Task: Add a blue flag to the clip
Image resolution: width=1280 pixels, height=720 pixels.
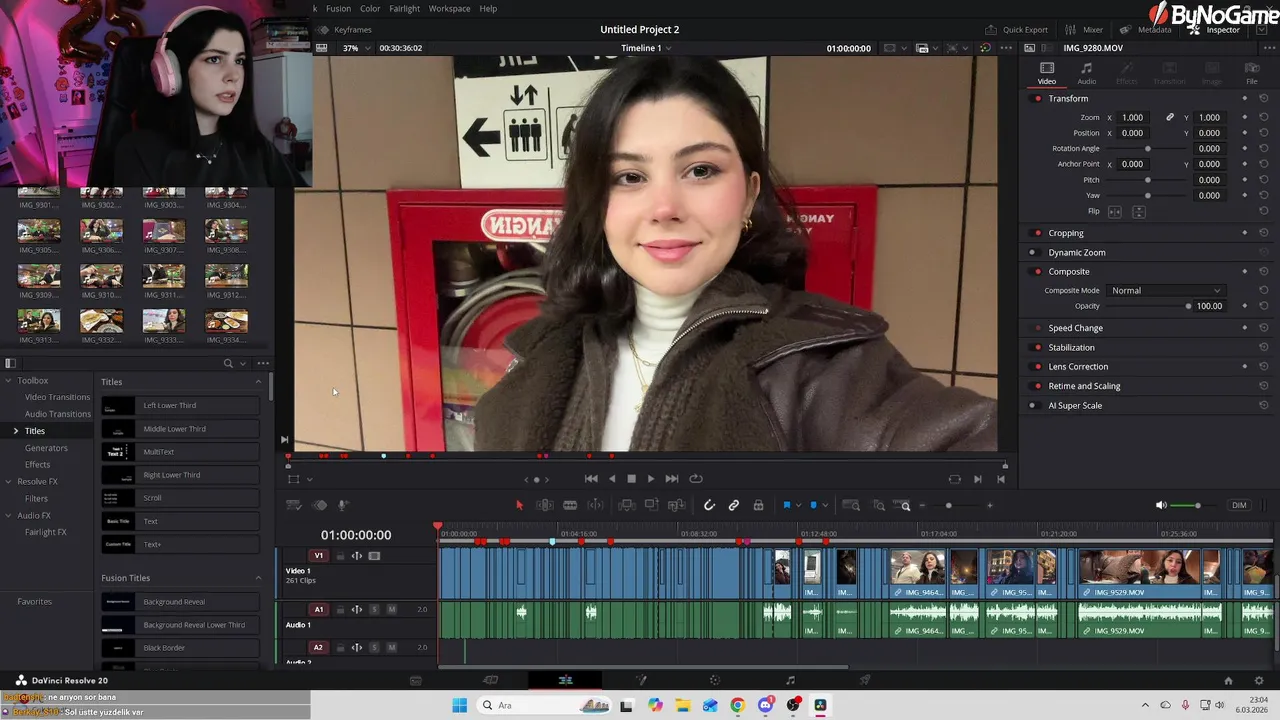Action: 786,505
